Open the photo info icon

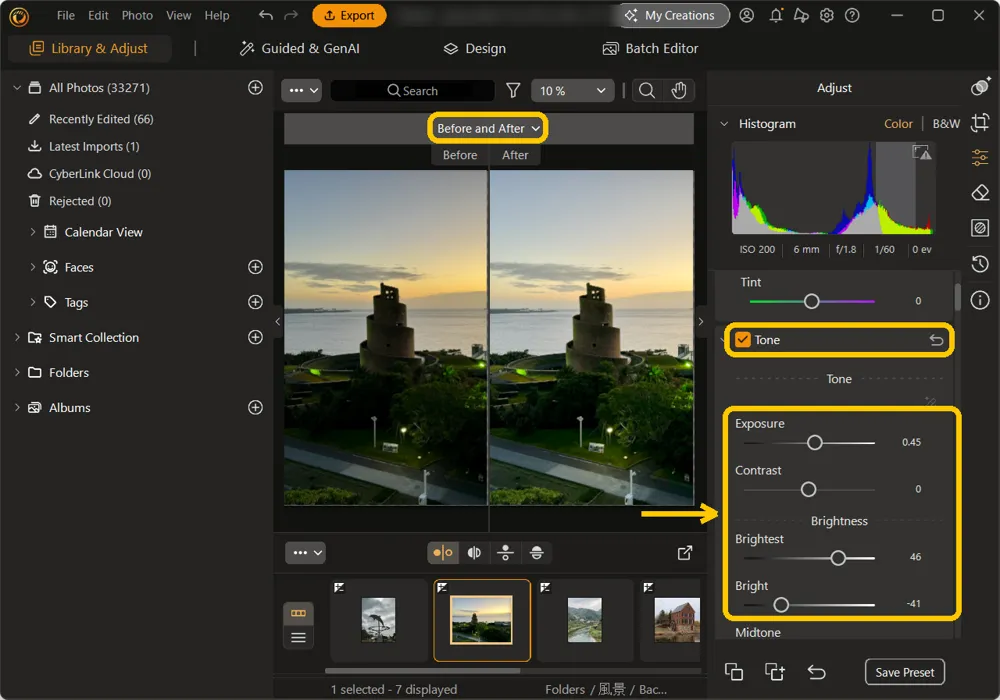point(980,300)
